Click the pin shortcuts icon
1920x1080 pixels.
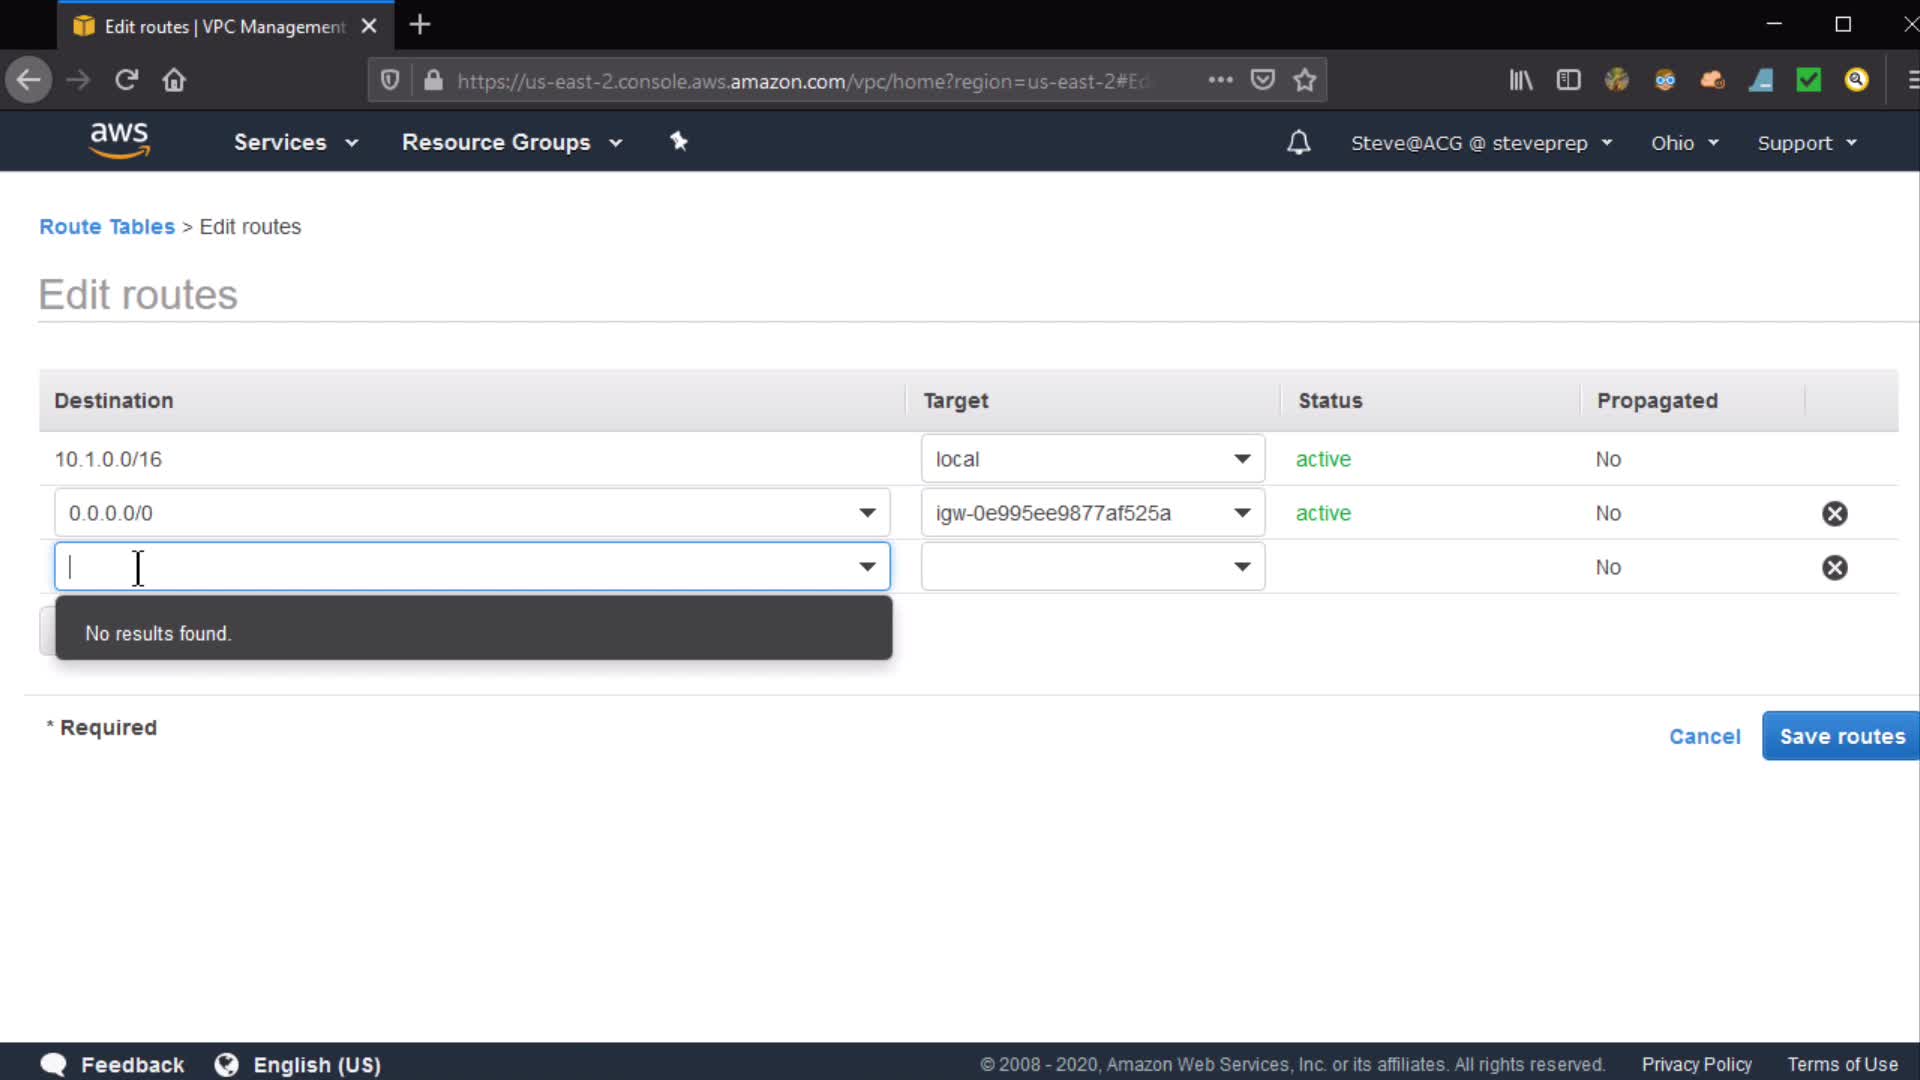coord(679,141)
